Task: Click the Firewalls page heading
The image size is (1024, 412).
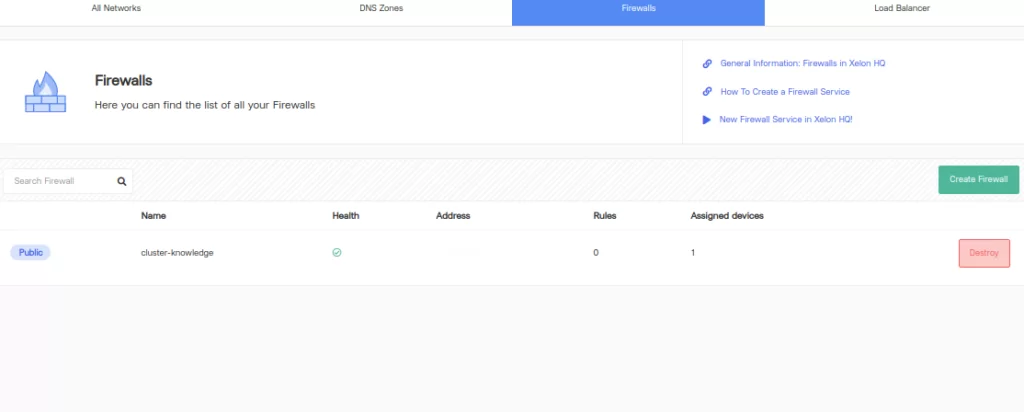Action: [123, 81]
